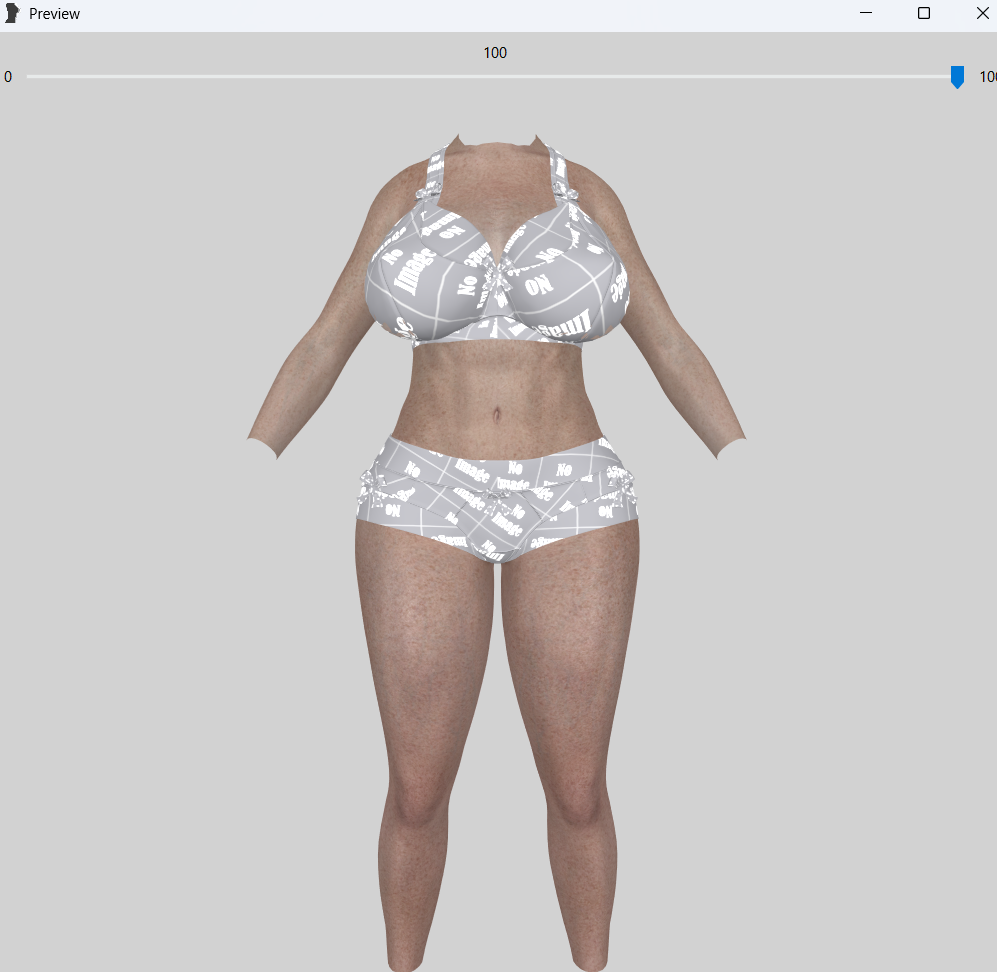Click the slider value label 100
997x972 pixels.
[x=495, y=53]
